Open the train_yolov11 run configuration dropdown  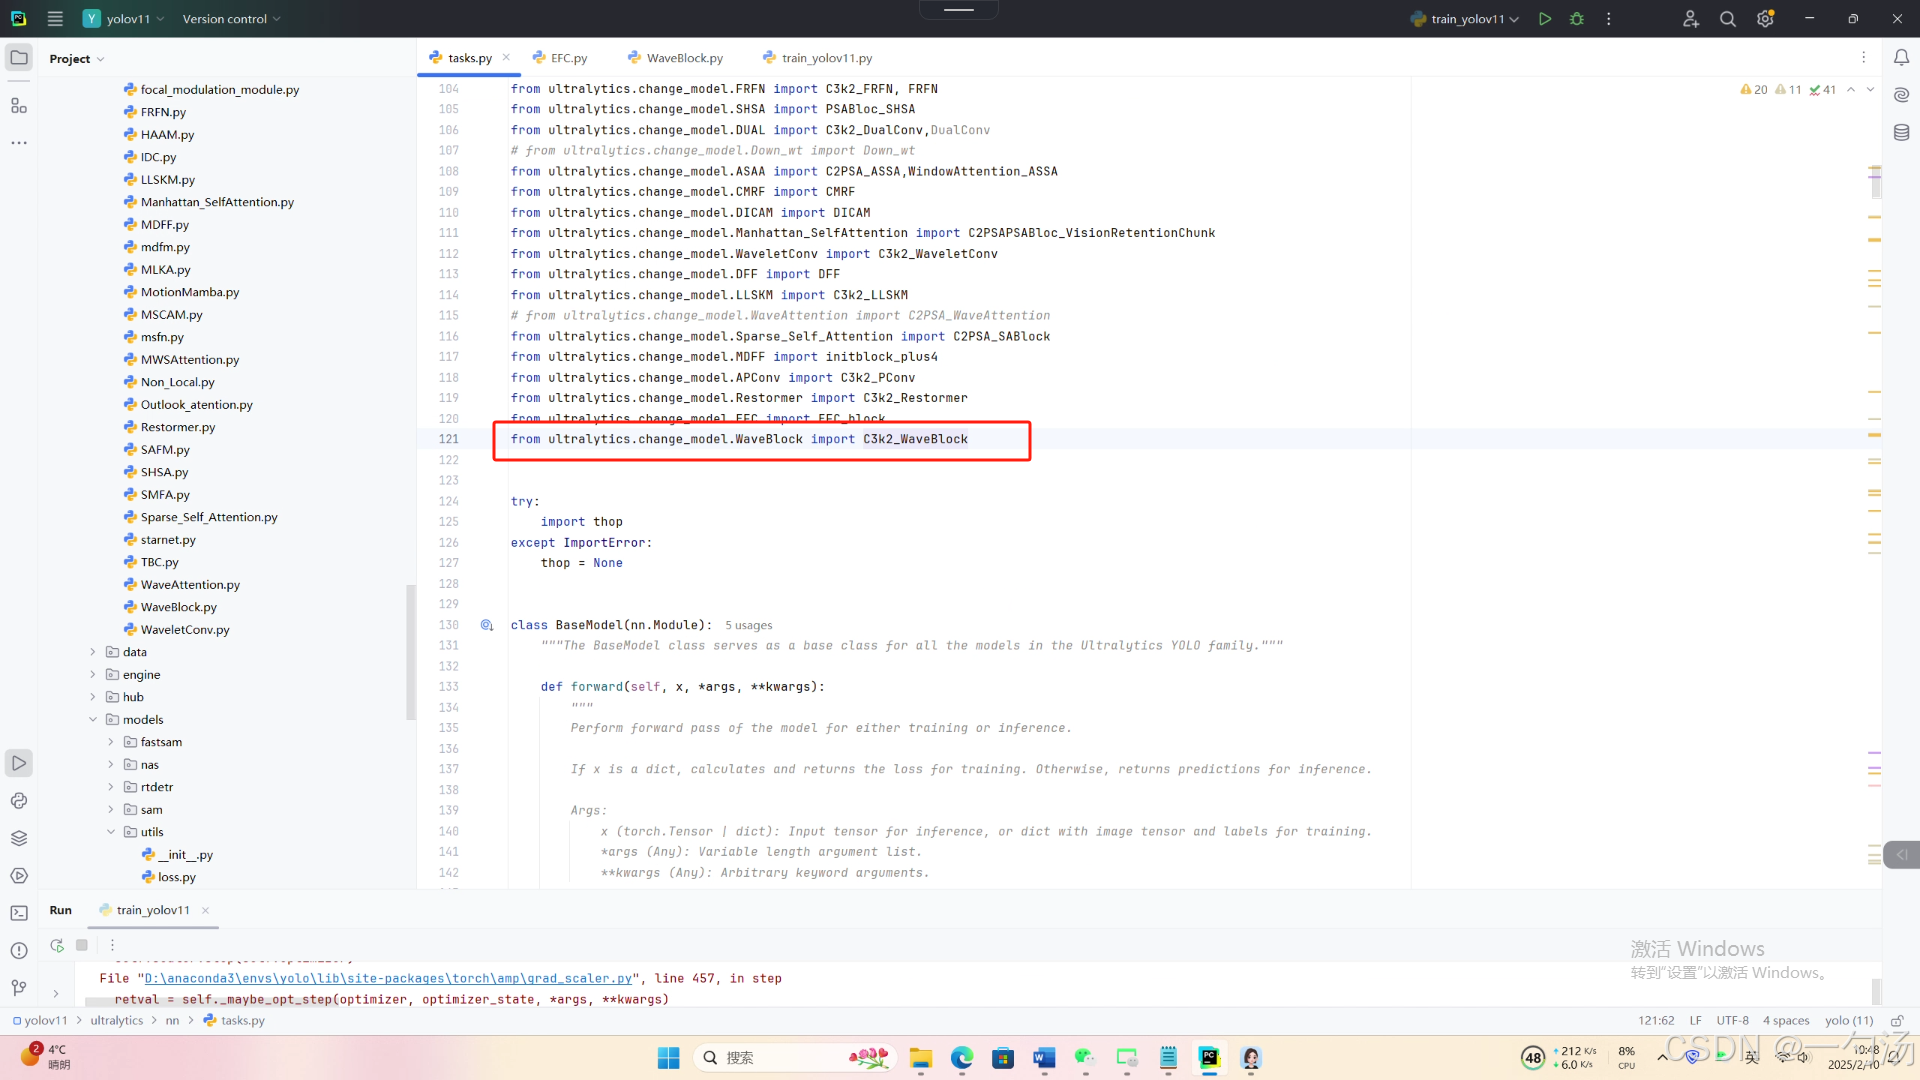click(x=1467, y=19)
